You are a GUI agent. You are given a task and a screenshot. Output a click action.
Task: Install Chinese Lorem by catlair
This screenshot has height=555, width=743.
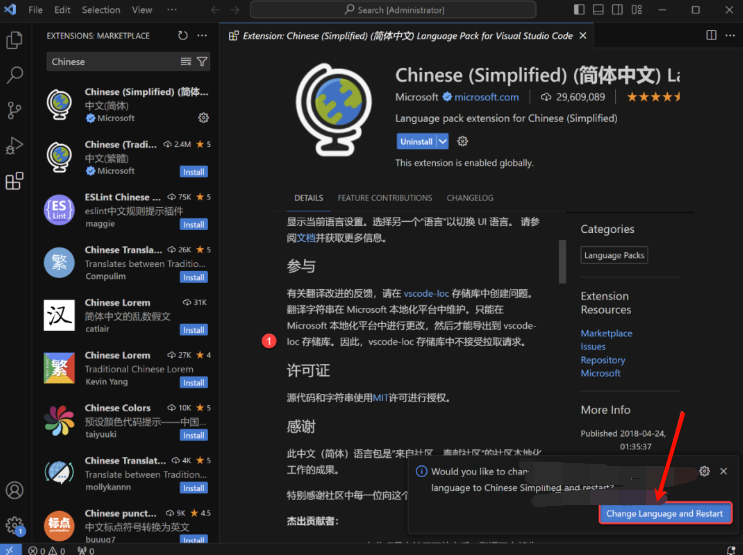coord(194,329)
